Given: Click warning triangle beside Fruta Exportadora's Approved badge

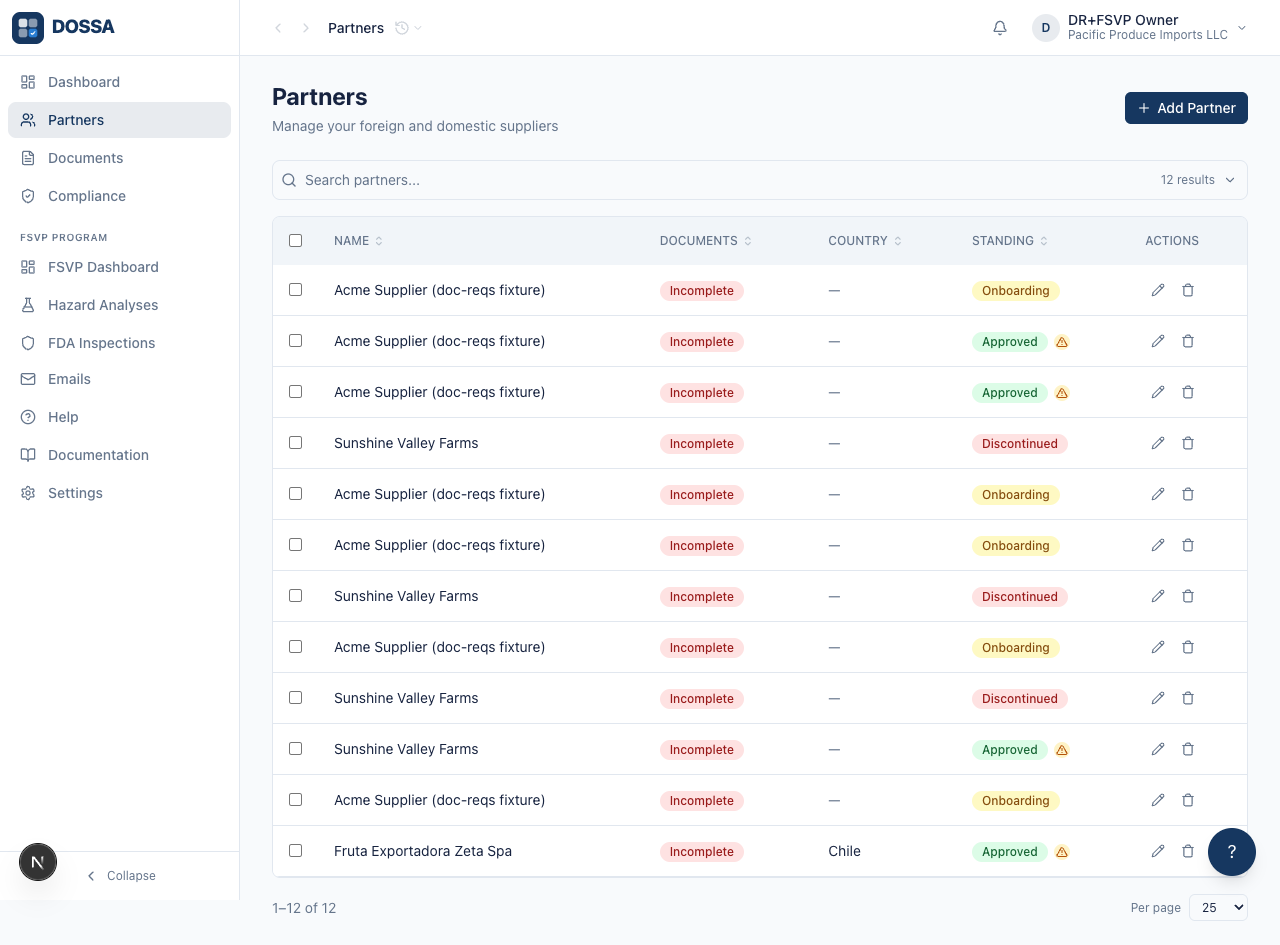Looking at the screenshot, I should [1062, 852].
